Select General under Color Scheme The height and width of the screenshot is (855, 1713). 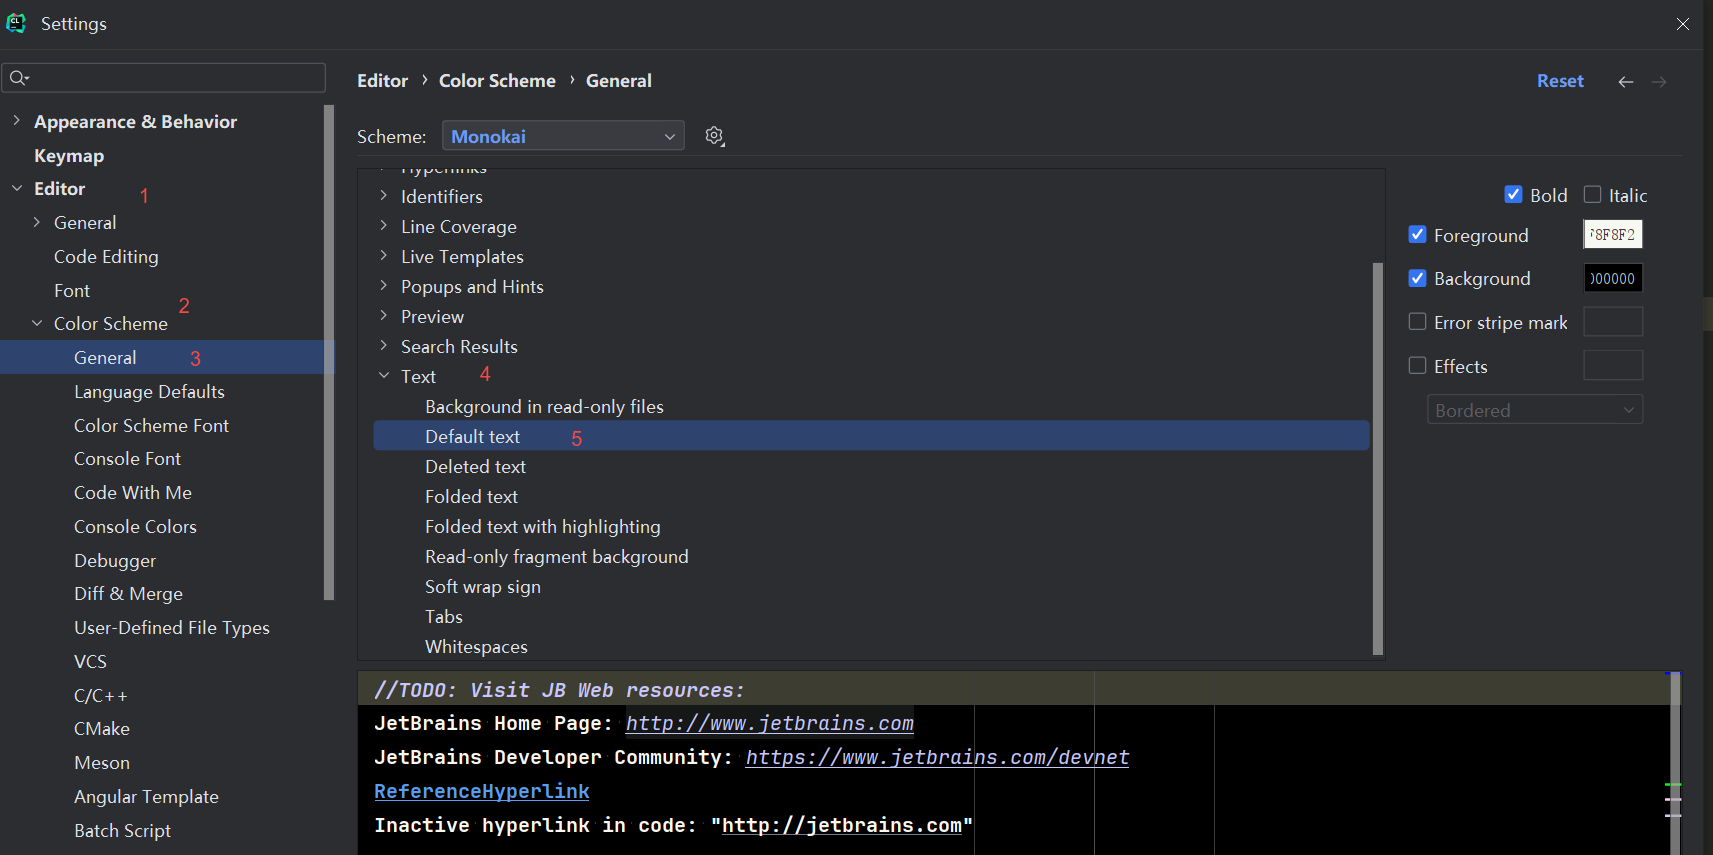105,357
